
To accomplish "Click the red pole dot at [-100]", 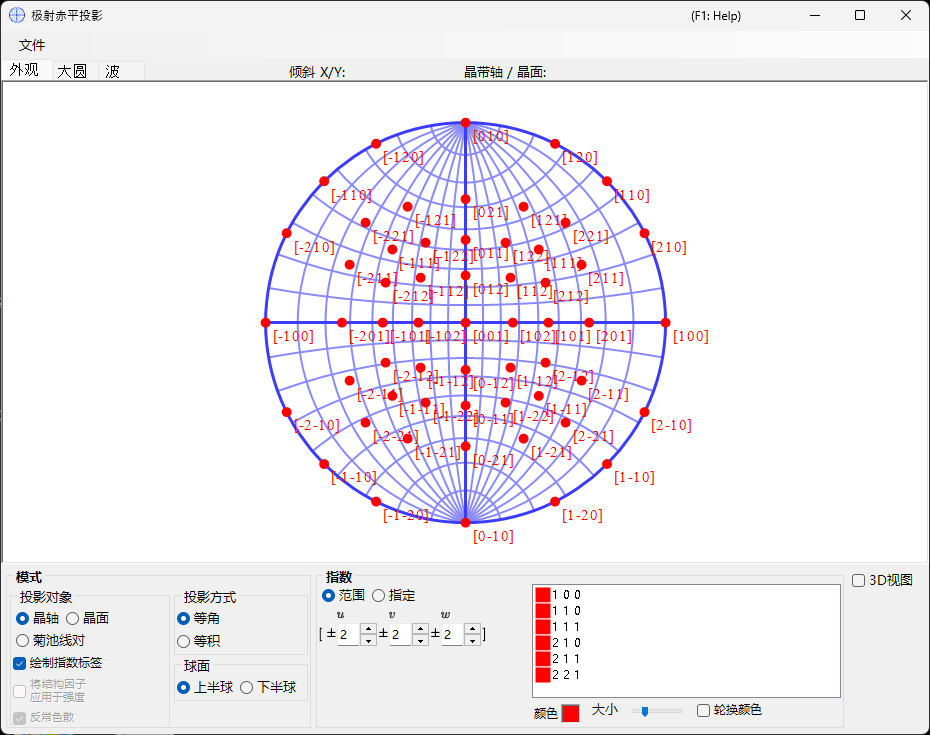I will [266, 323].
